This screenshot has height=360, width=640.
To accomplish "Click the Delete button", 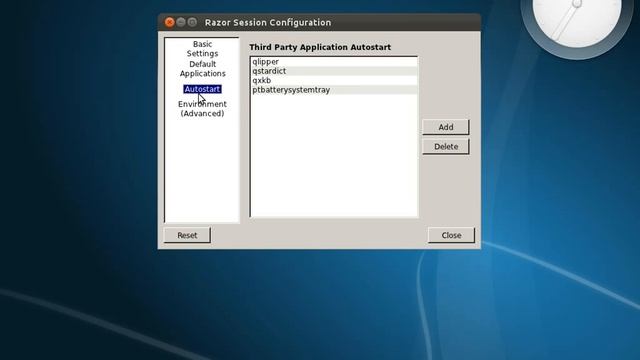I will point(446,147).
